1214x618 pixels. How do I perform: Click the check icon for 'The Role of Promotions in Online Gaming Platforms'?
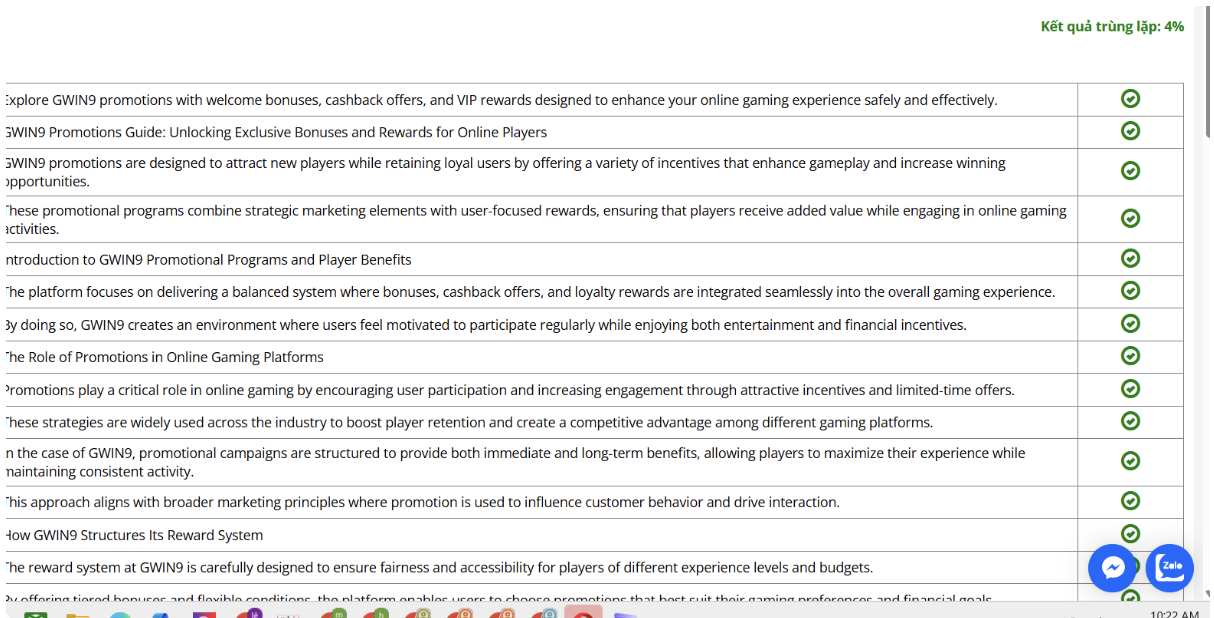(1130, 356)
